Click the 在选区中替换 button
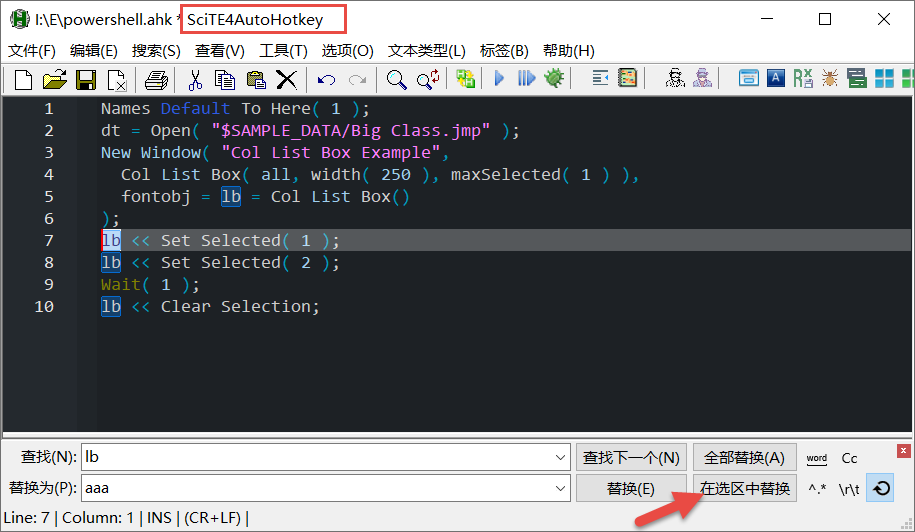This screenshot has width=915, height=532. tap(745, 488)
